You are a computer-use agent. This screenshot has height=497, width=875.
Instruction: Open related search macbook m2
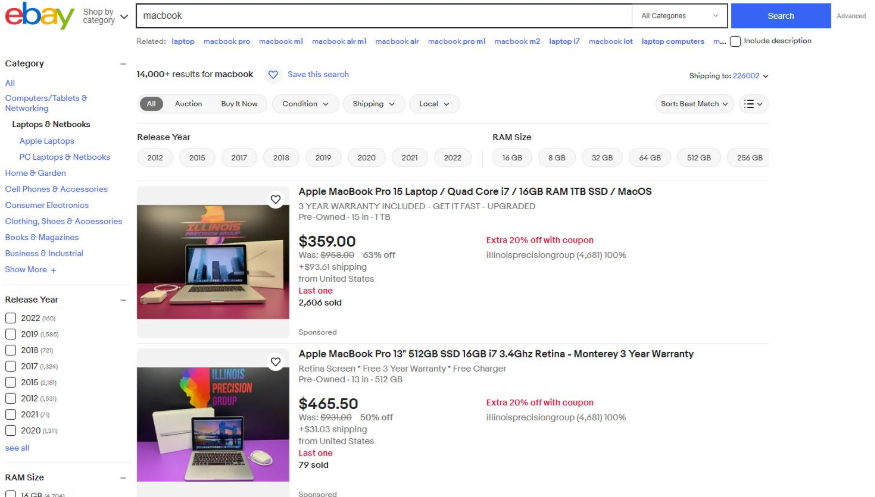point(517,41)
